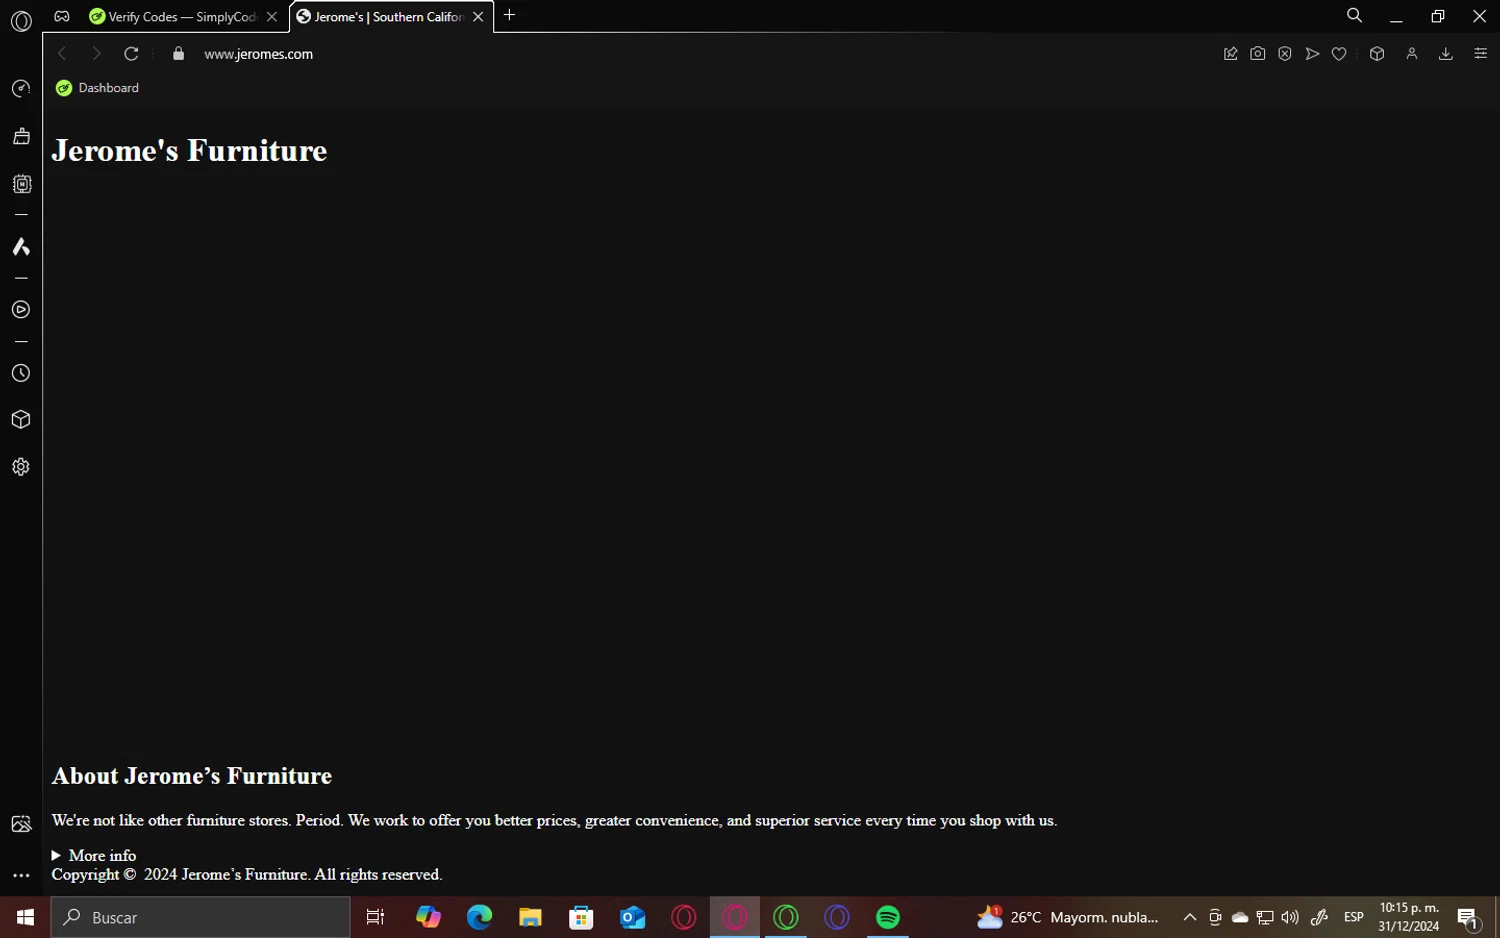Viewport: 1500px width, 938px height.
Task: Click the Buscar taskbar search box
Action: tap(201, 917)
